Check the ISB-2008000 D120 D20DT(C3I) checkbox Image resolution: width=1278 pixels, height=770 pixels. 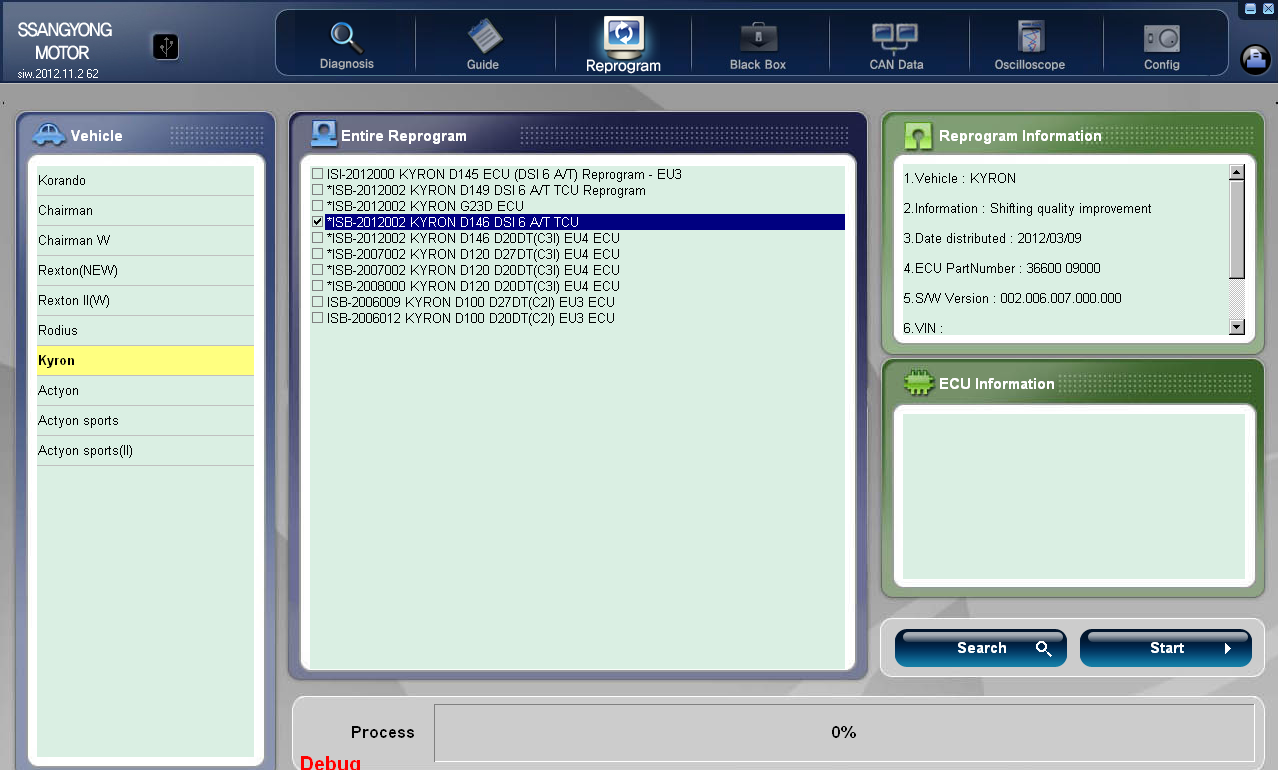(317, 286)
